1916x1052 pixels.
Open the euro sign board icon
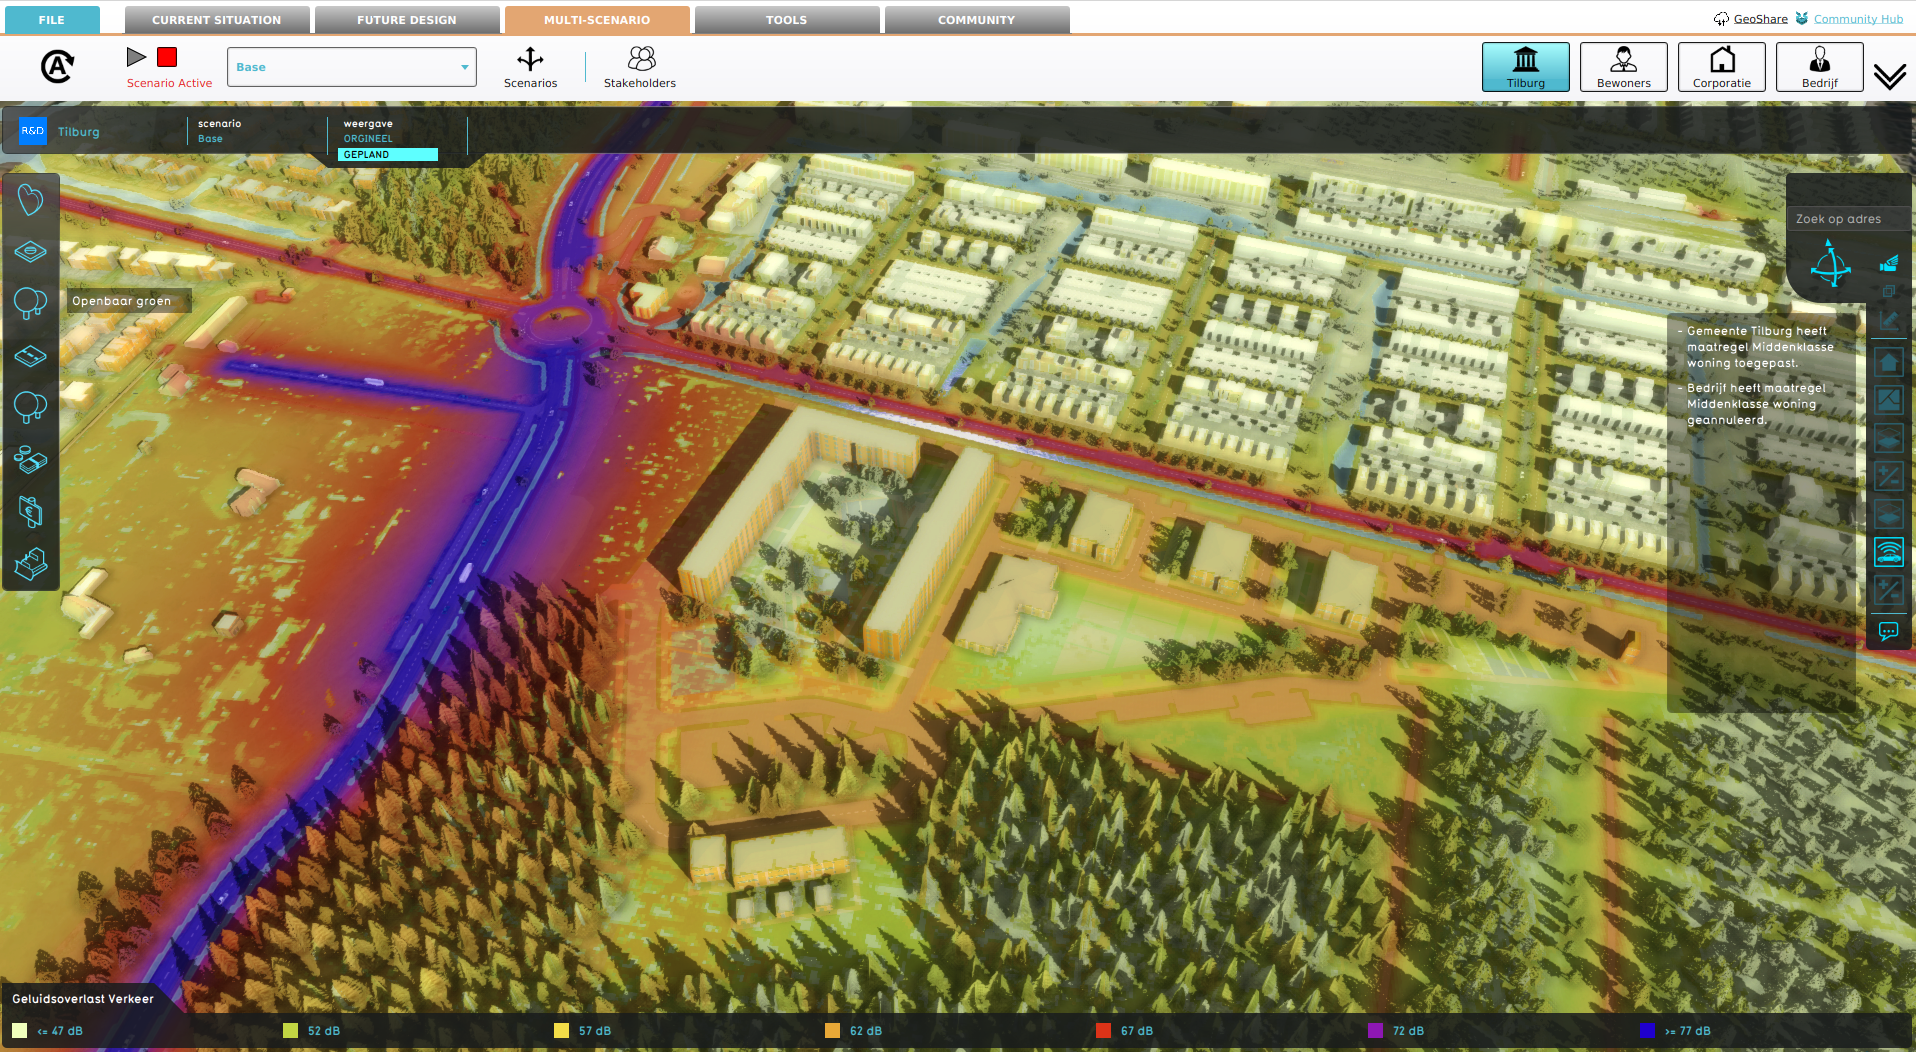pyautogui.click(x=31, y=512)
